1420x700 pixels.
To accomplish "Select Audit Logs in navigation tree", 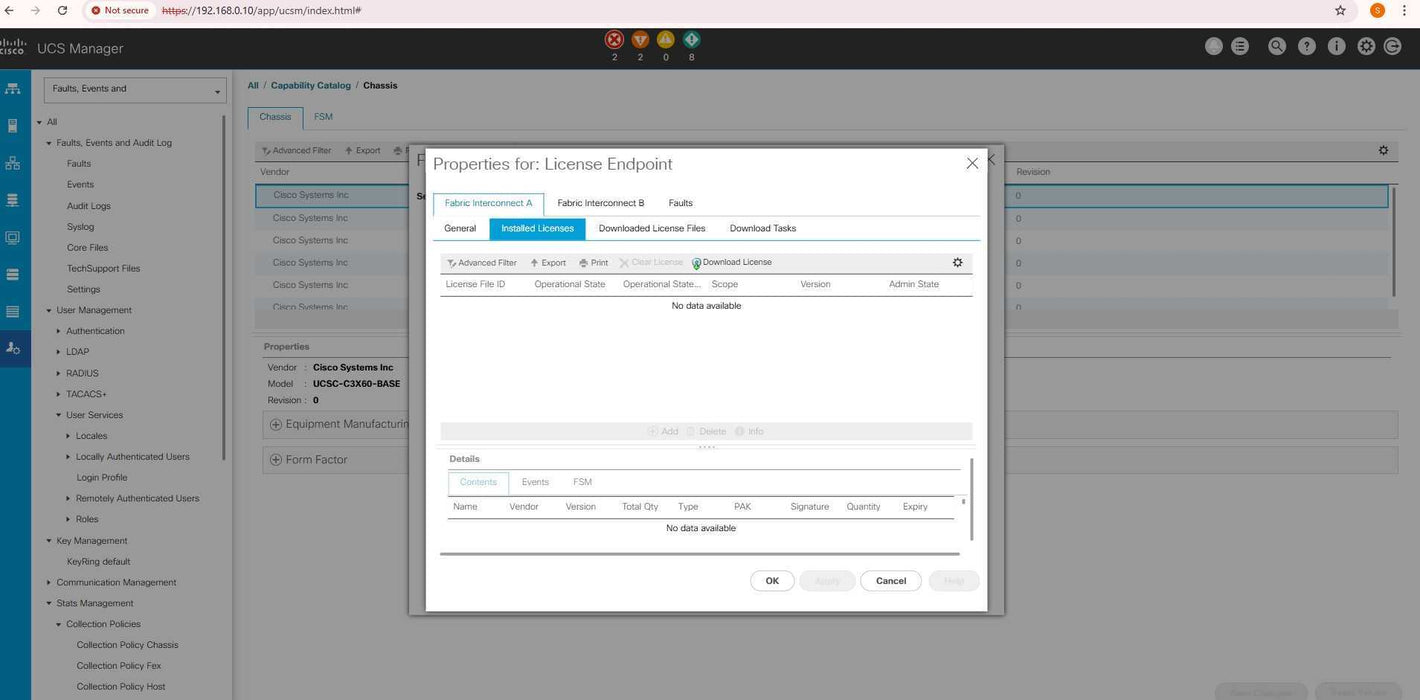I will [89, 206].
